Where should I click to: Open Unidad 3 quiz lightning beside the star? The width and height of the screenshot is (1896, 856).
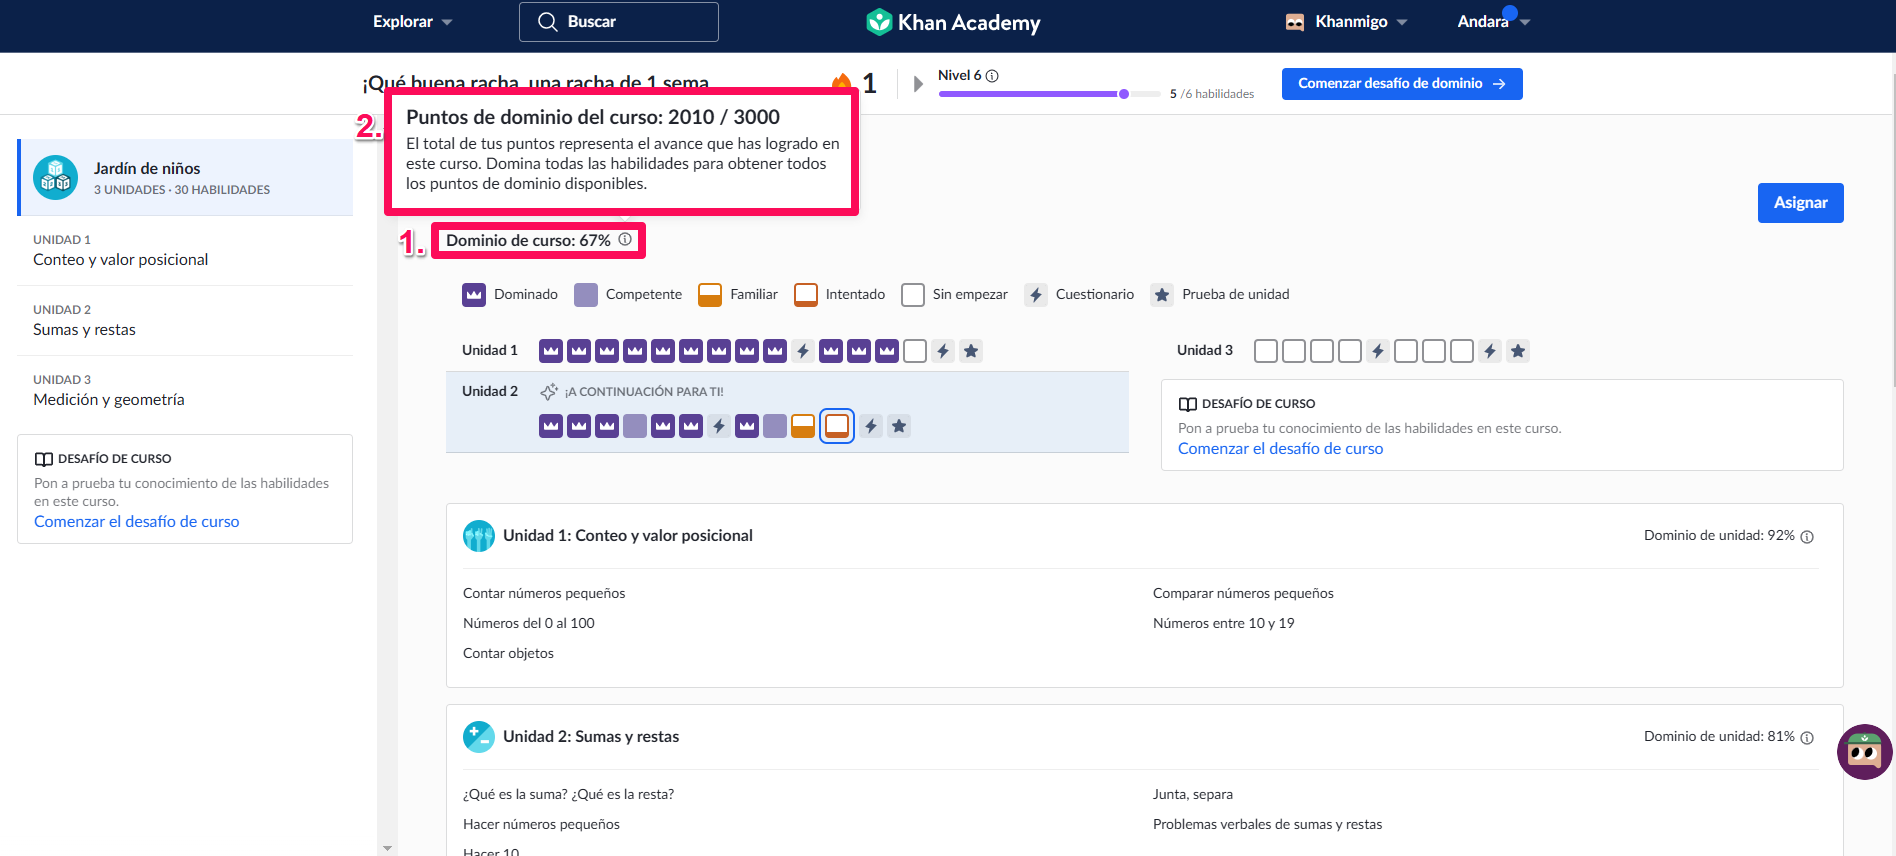[1490, 351]
